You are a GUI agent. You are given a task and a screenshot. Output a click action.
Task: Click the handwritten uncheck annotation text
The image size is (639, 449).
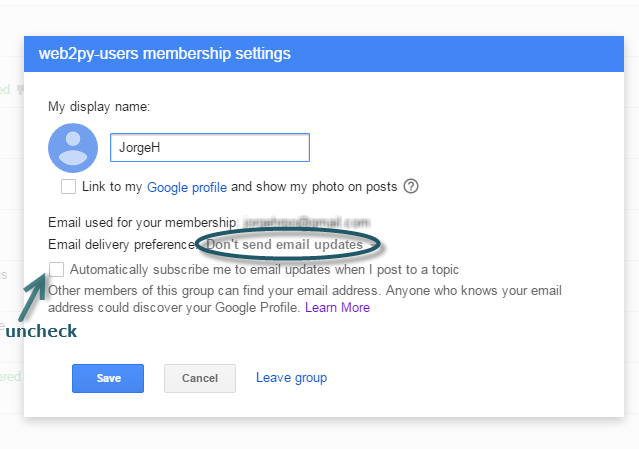click(40, 330)
